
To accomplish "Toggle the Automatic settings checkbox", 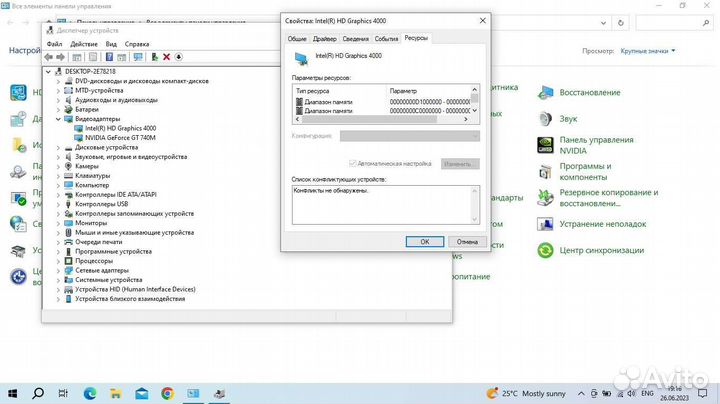I will [x=353, y=163].
